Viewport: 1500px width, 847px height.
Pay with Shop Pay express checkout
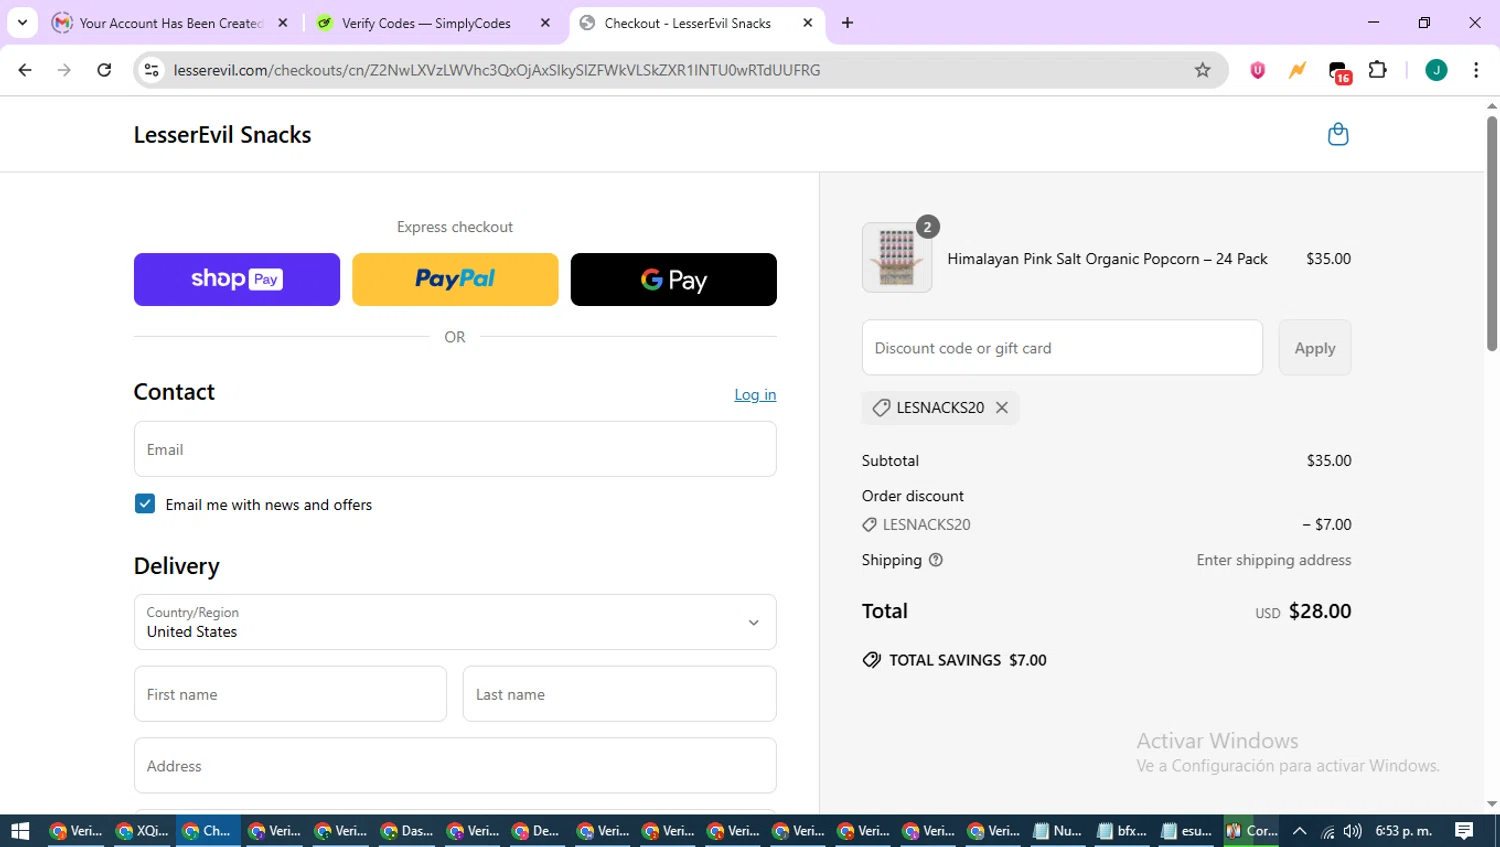pyautogui.click(x=237, y=279)
